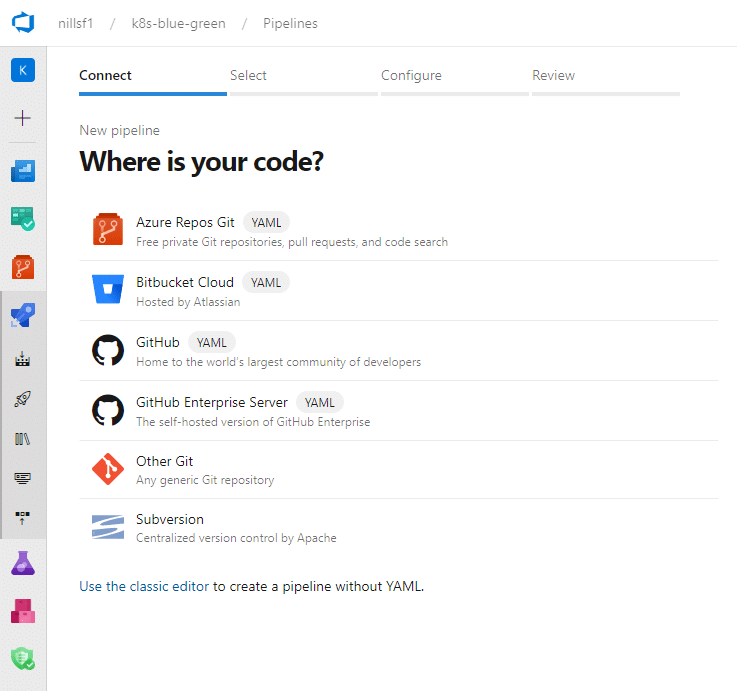This screenshot has width=737, height=691.
Task: Click 'Centralized version control by Apache' text
Action: (x=236, y=538)
